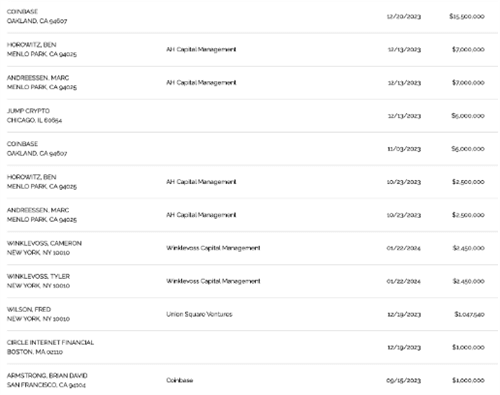Open WILSON, FRED donor entry
The image size is (500, 395).
pyautogui.click(x=29, y=309)
